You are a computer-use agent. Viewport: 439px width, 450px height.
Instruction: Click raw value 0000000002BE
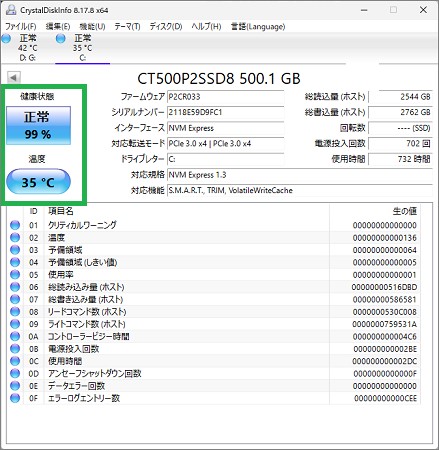coord(385,349)
